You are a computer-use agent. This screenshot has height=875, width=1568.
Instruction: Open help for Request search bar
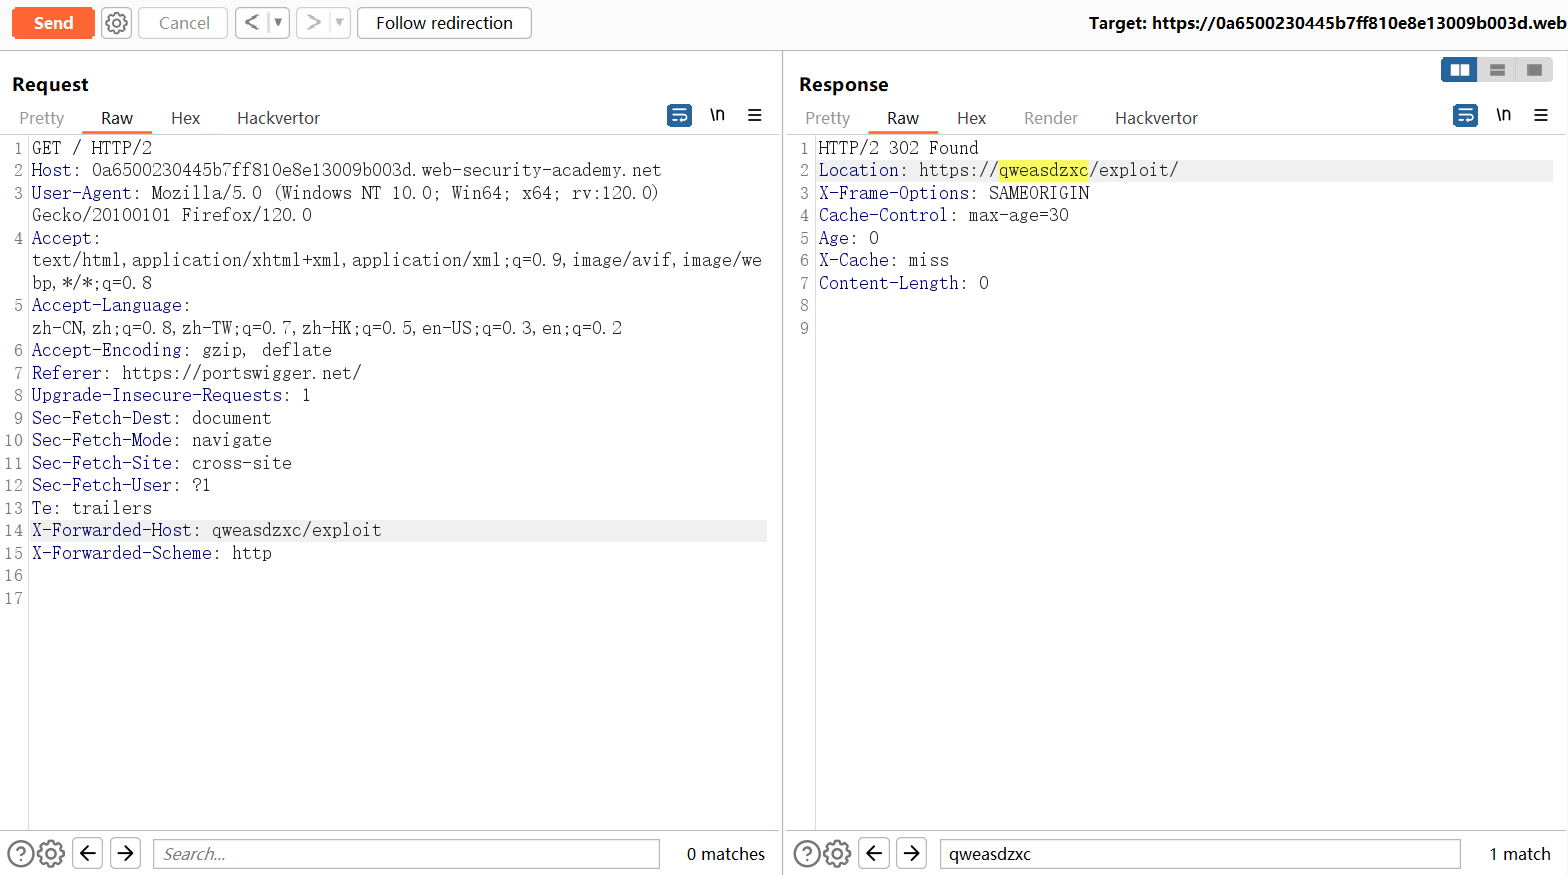tap(20, 853)
